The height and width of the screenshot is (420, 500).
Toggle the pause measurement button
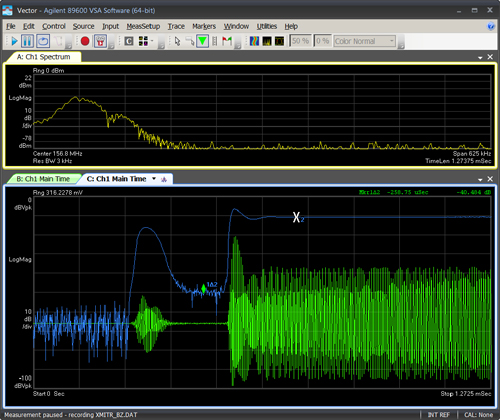click(27, 41)
